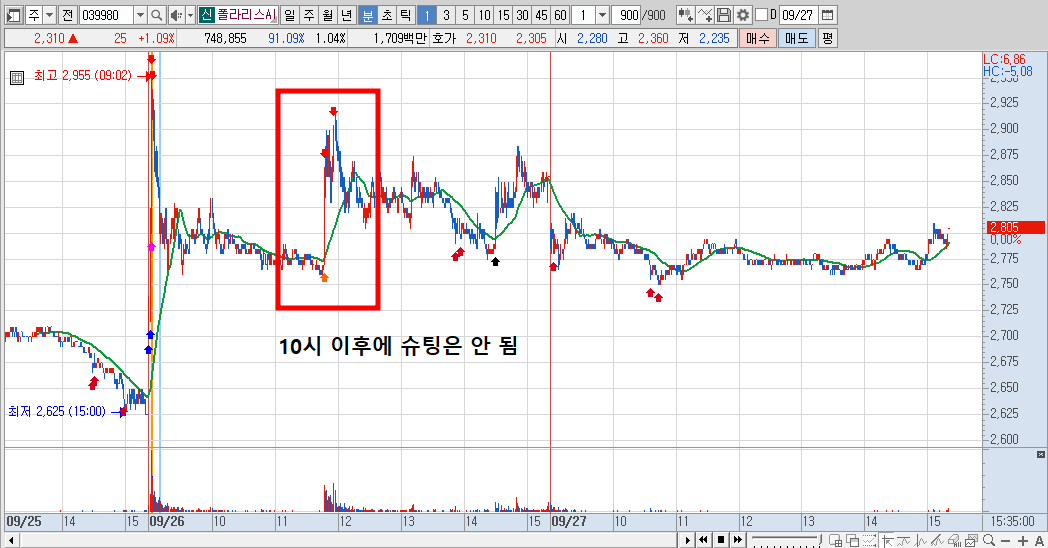Select the crosshair cursor tool icon

coord(888,540)
